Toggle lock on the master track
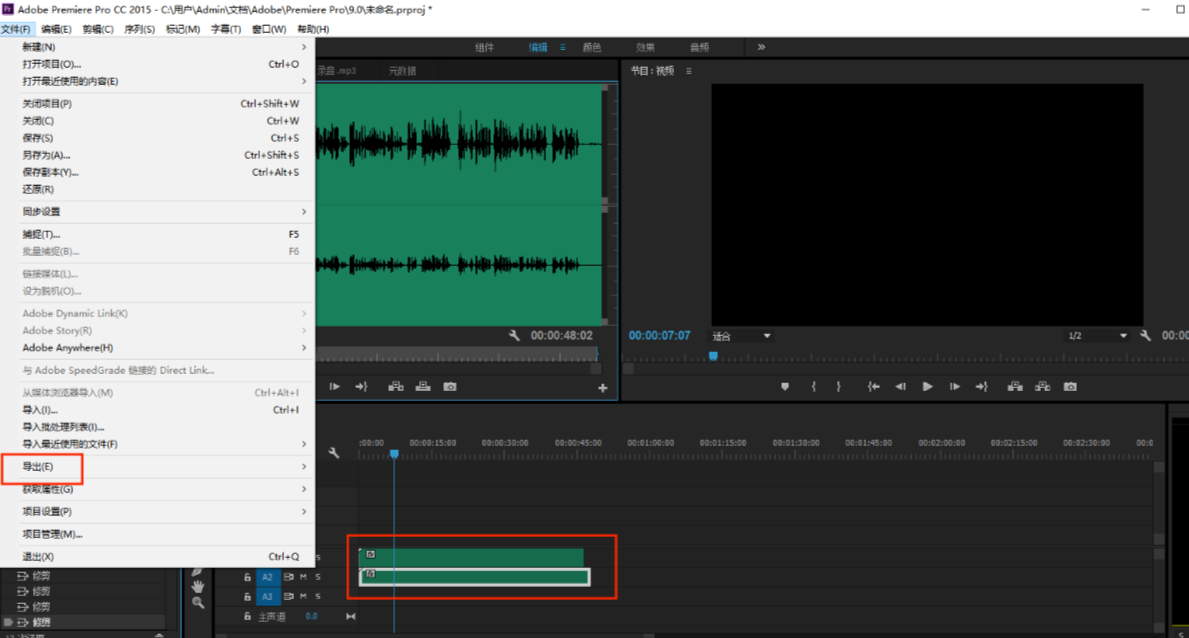The image size is (1189, 638). click(x=247, y=617)
